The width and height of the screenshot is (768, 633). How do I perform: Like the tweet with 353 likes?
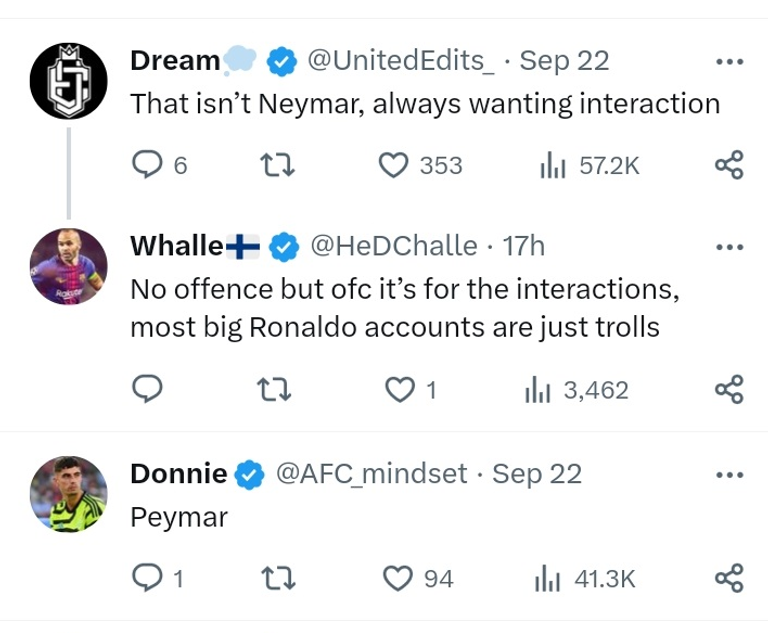[x=393, y=165]
